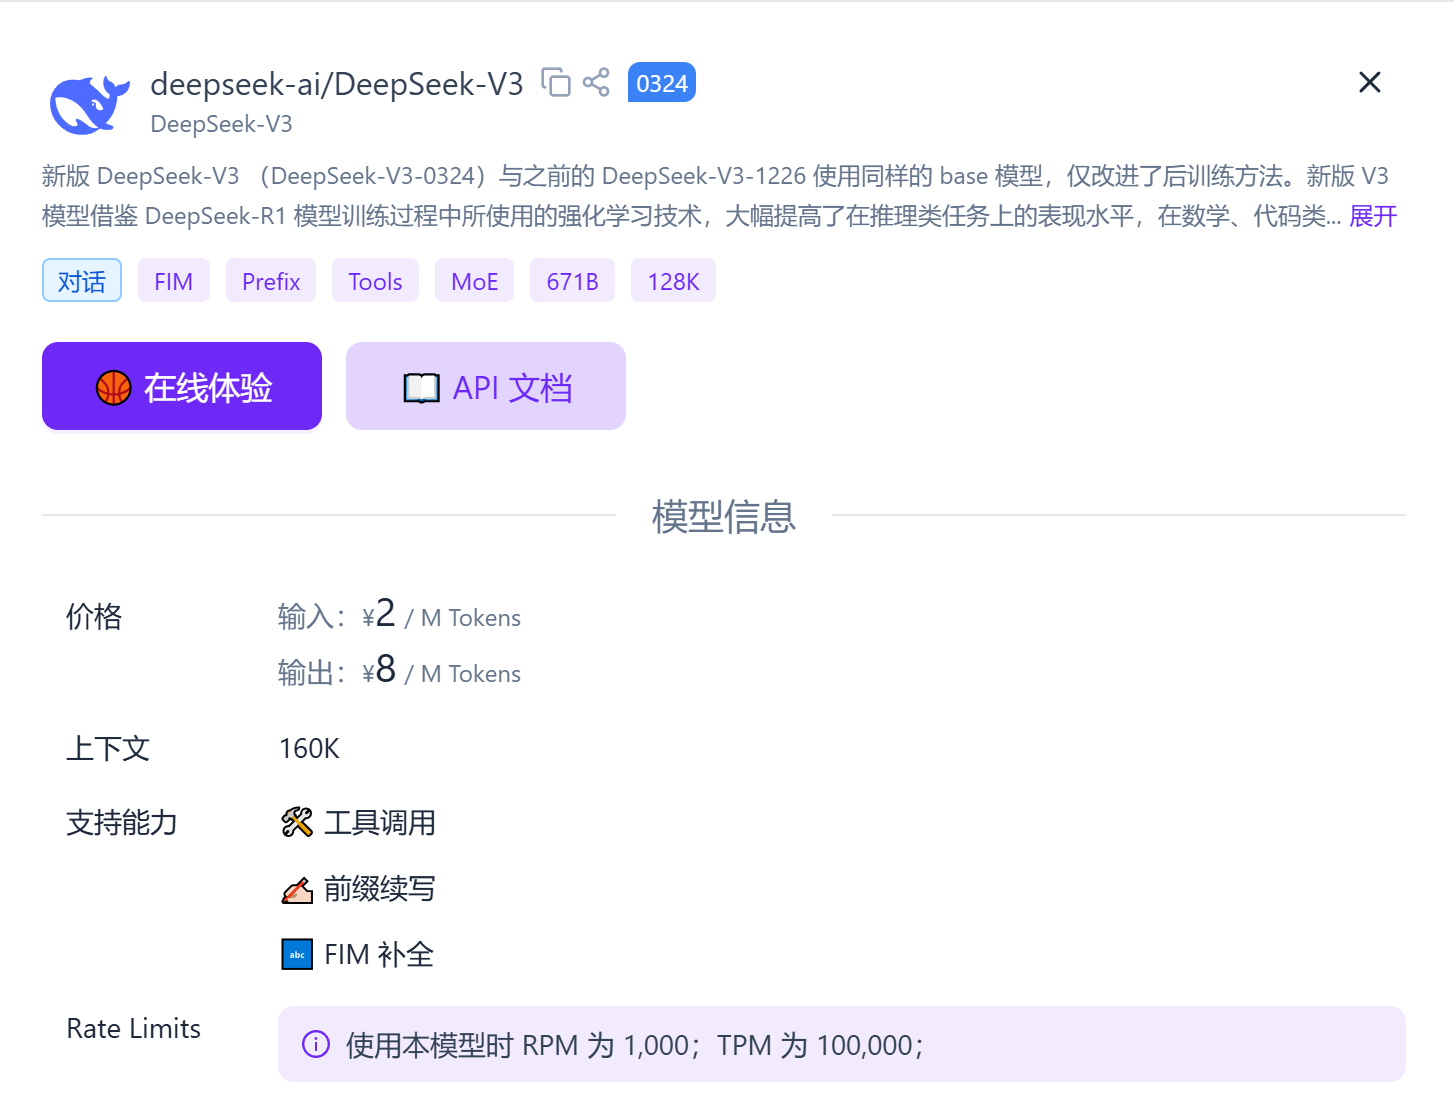Screen dimensions: 1454x1094
Task: Select the Tools tag
Action: tap(375, 280)
